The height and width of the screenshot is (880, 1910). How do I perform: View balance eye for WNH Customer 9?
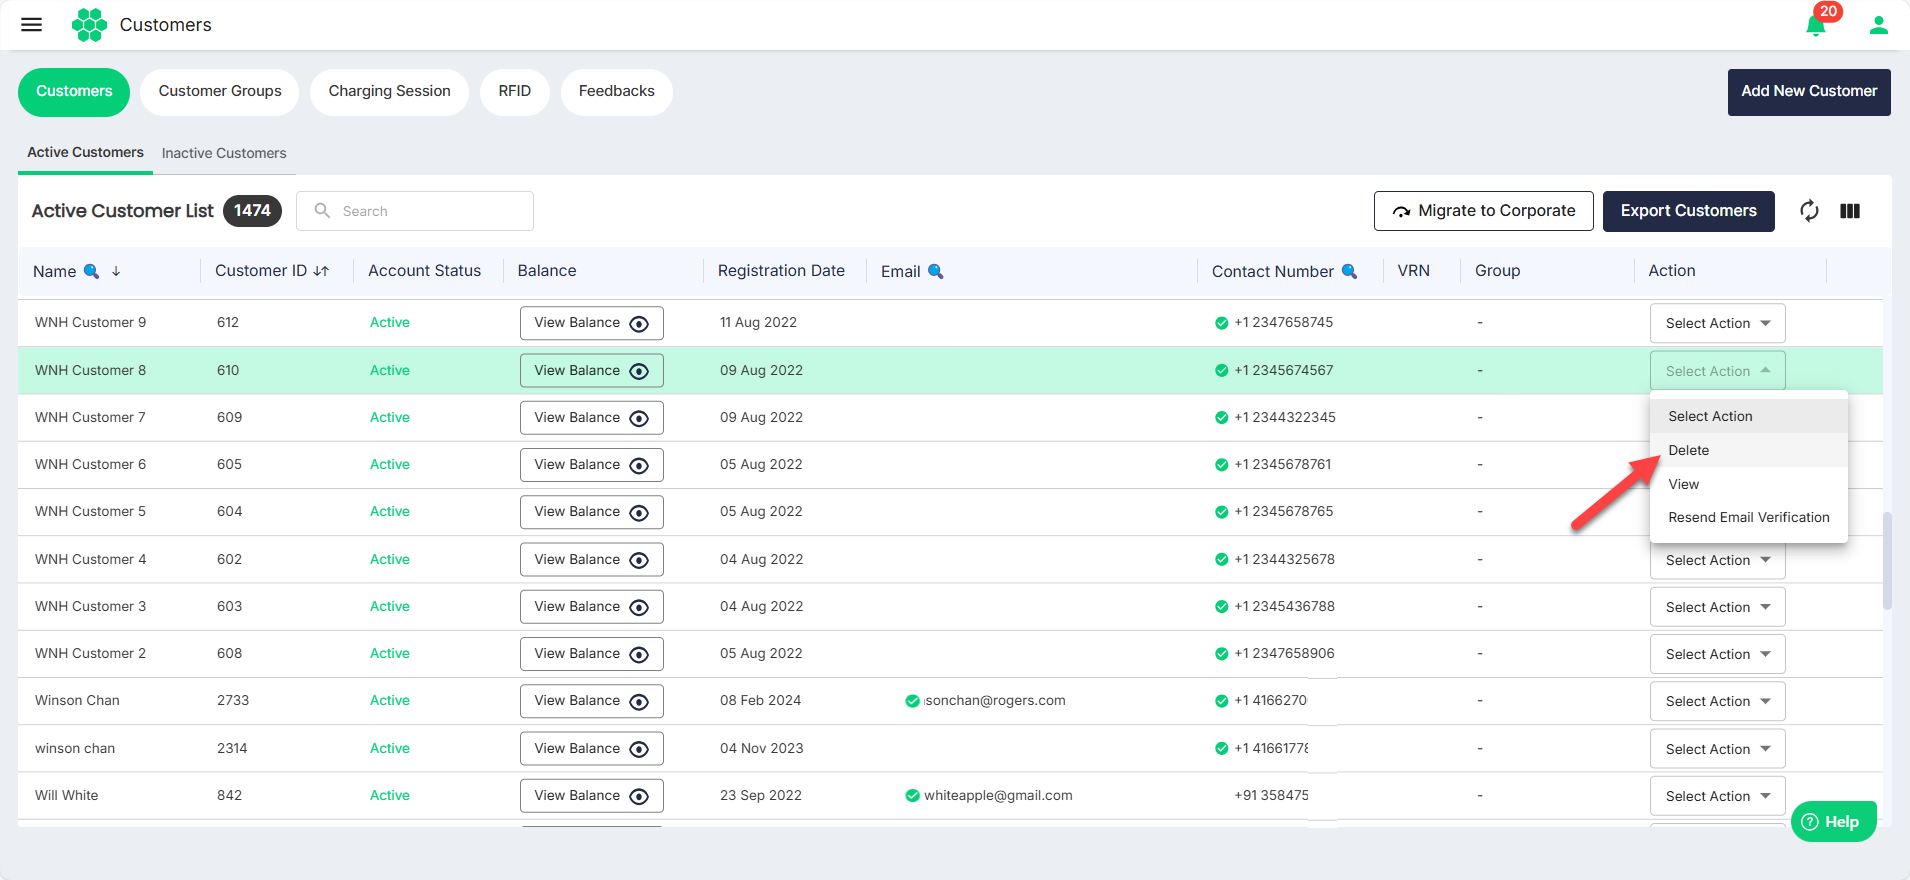point(639,324)
